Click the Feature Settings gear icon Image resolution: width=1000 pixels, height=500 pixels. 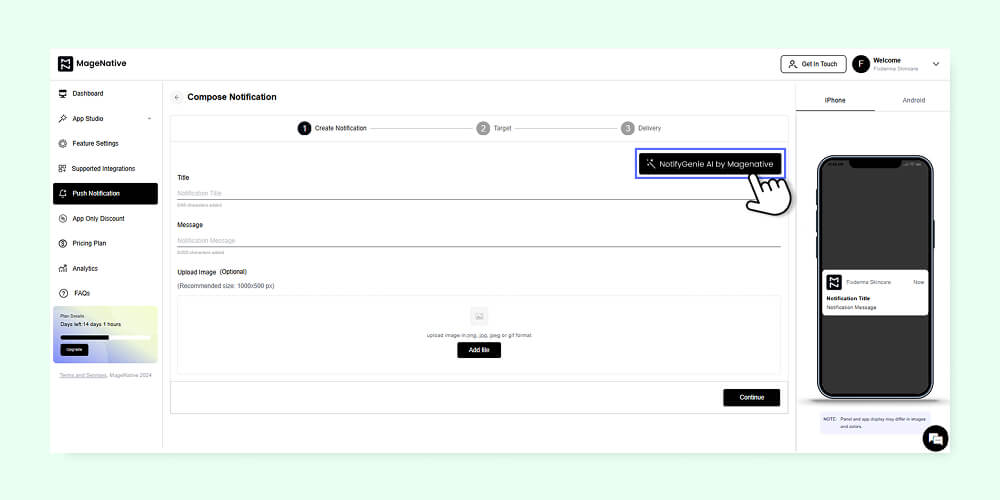pyautogui.click(x=62, y=143)
